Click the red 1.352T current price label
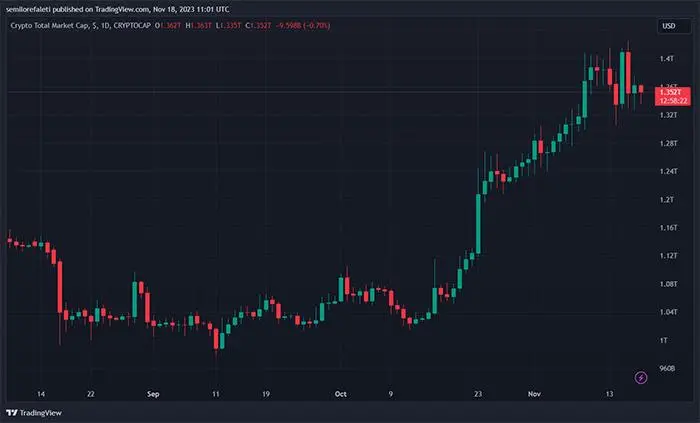The height and width of the screenshot is (423, 700). 673,96
